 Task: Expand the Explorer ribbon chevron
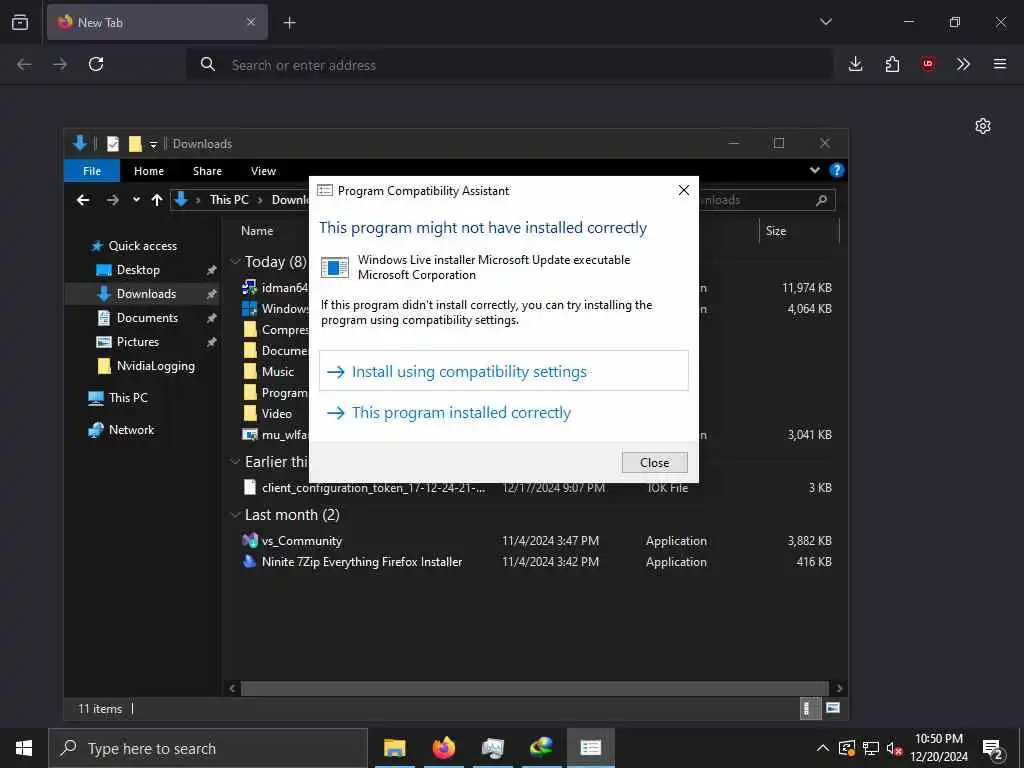point(815,170)
